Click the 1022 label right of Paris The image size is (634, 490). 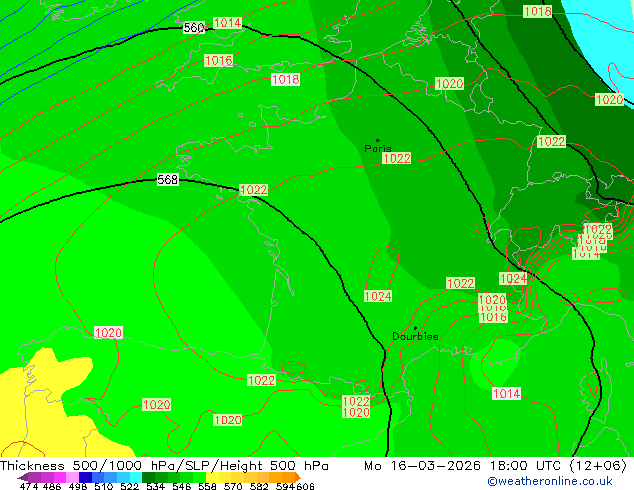pos(397,158)
